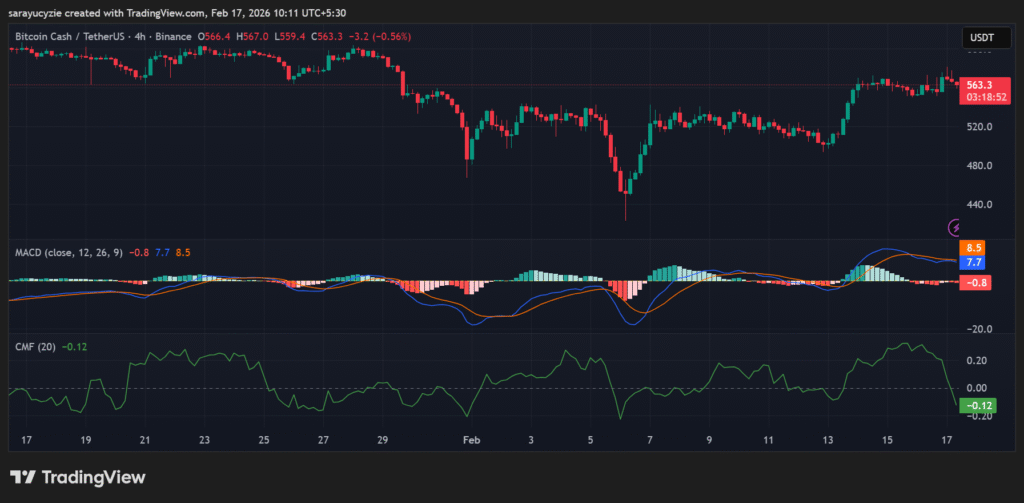Click the green -0.12 CMF value label
The width and height of the screenshot is (1024, 503).
point(975,405)
